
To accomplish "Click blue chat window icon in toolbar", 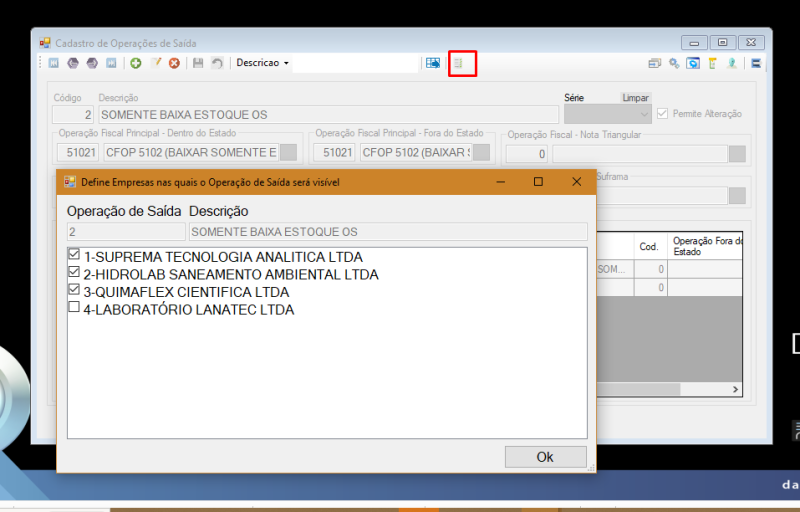I will [x=693, y=63].
